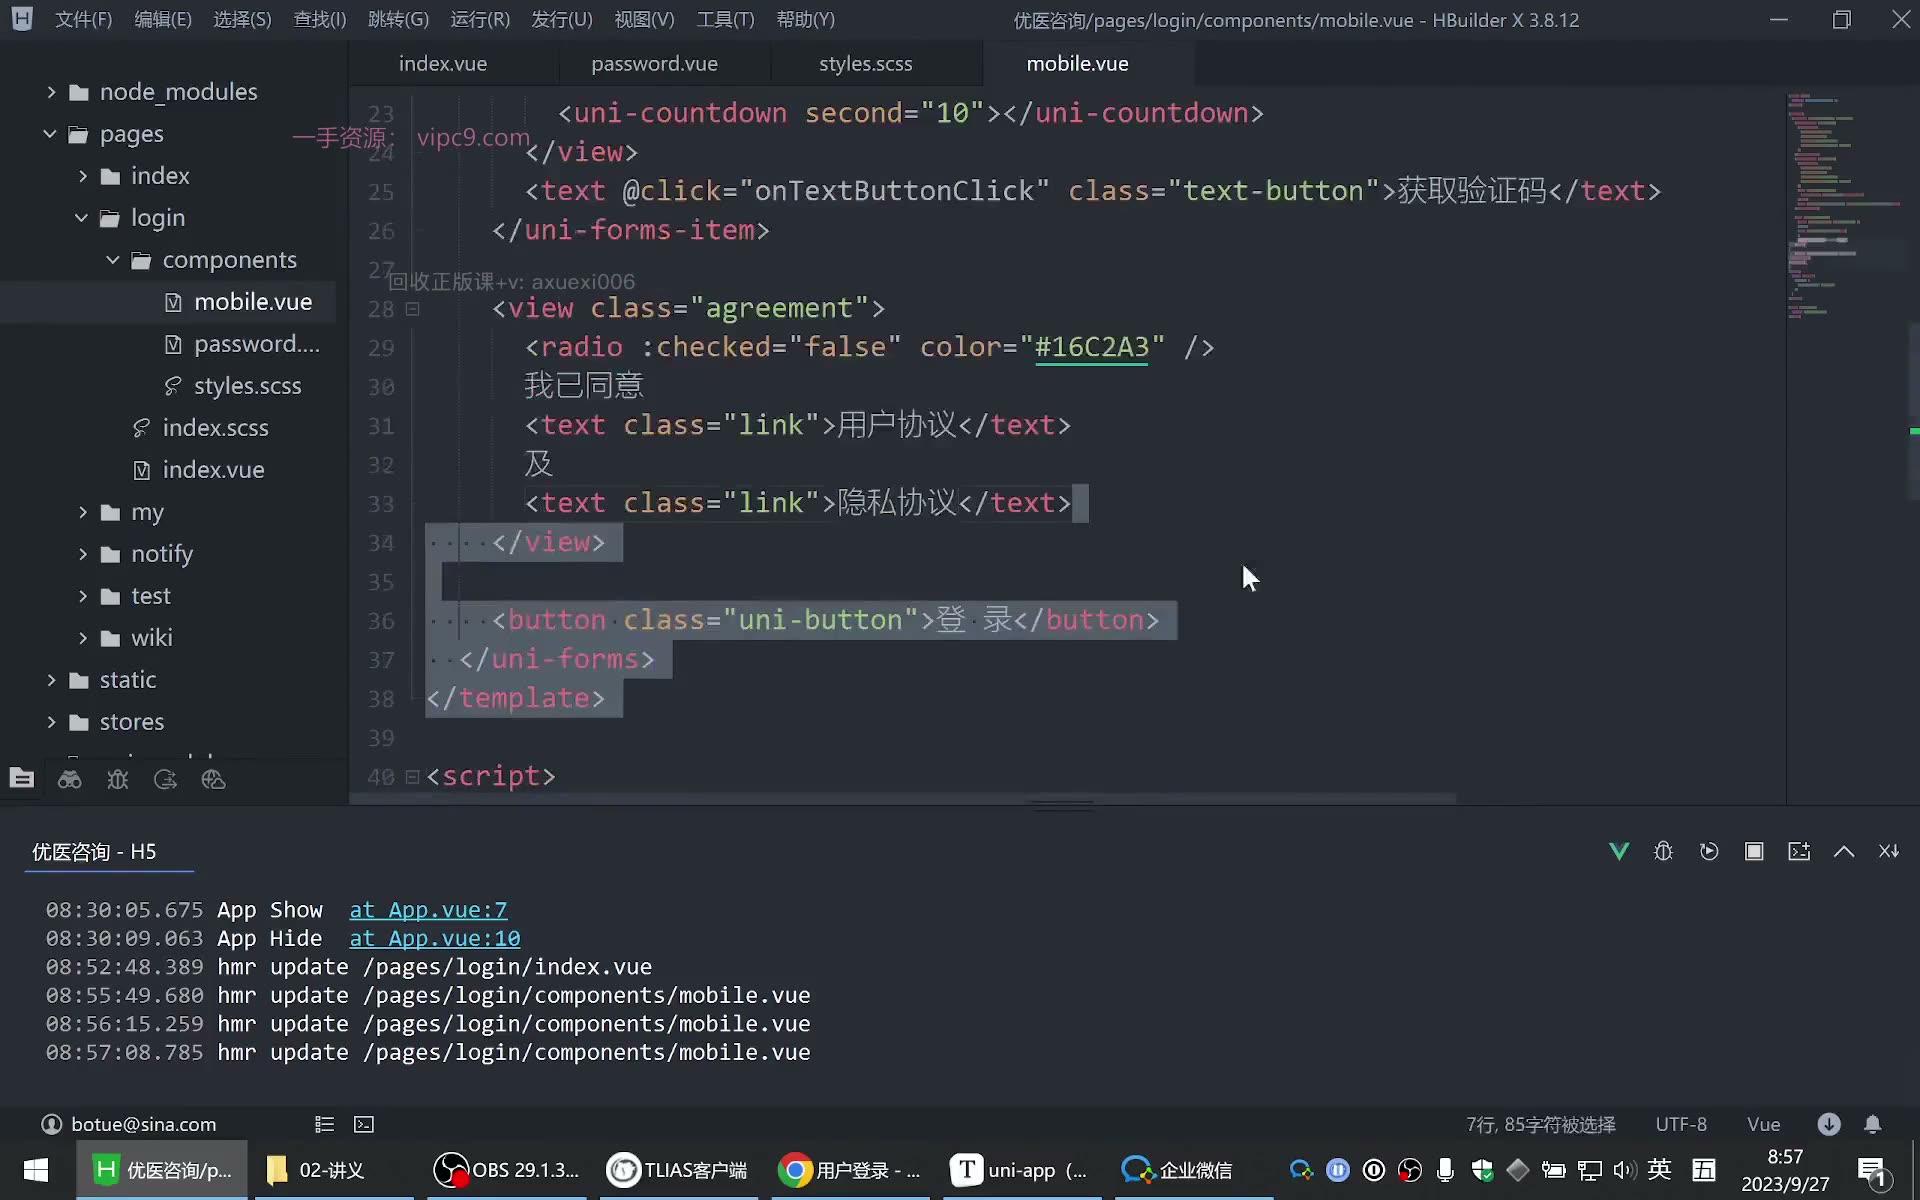Follow the App.vue:7 console link
The width and height of the screenshot is (1920, 1200).
428,910
